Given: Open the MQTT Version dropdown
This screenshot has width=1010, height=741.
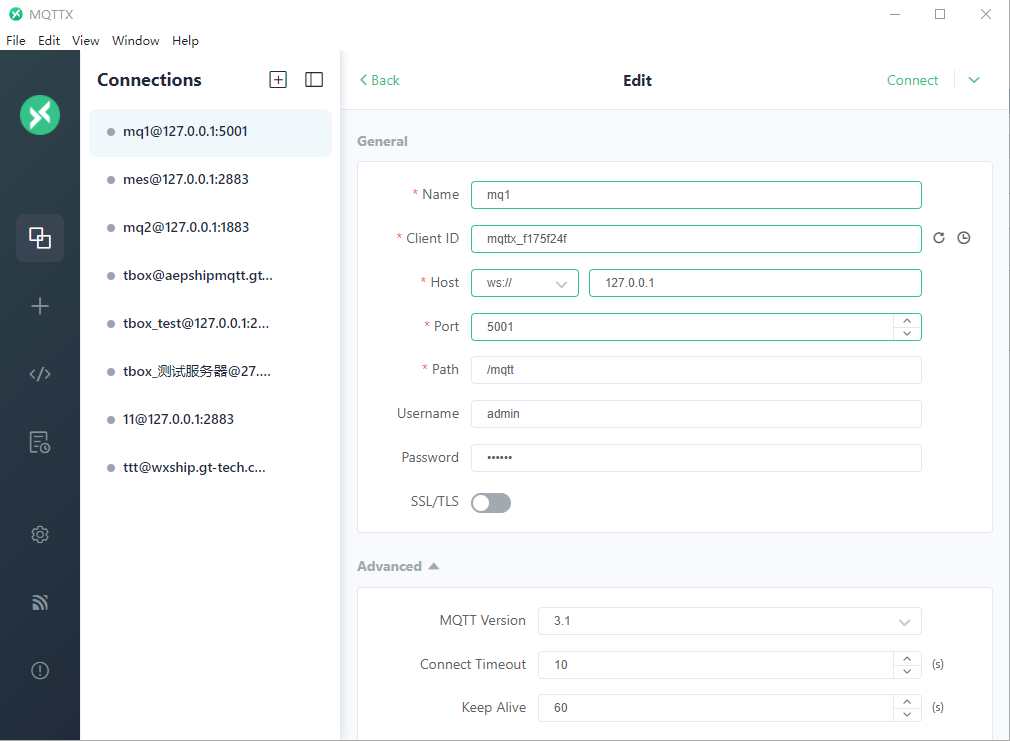Looking at the screenshot, I should (730, 621).
